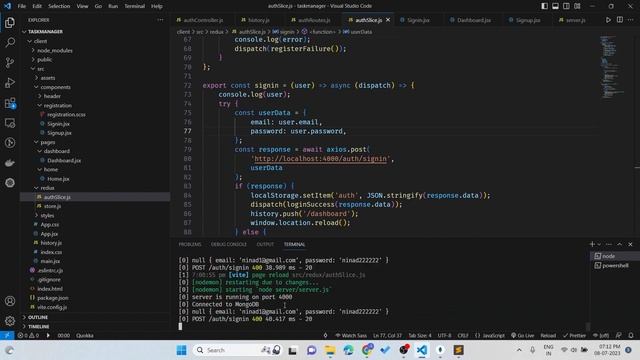Create a new terminal with plus icon
This screenshot has width=640, height=360.
pos(592,244)
